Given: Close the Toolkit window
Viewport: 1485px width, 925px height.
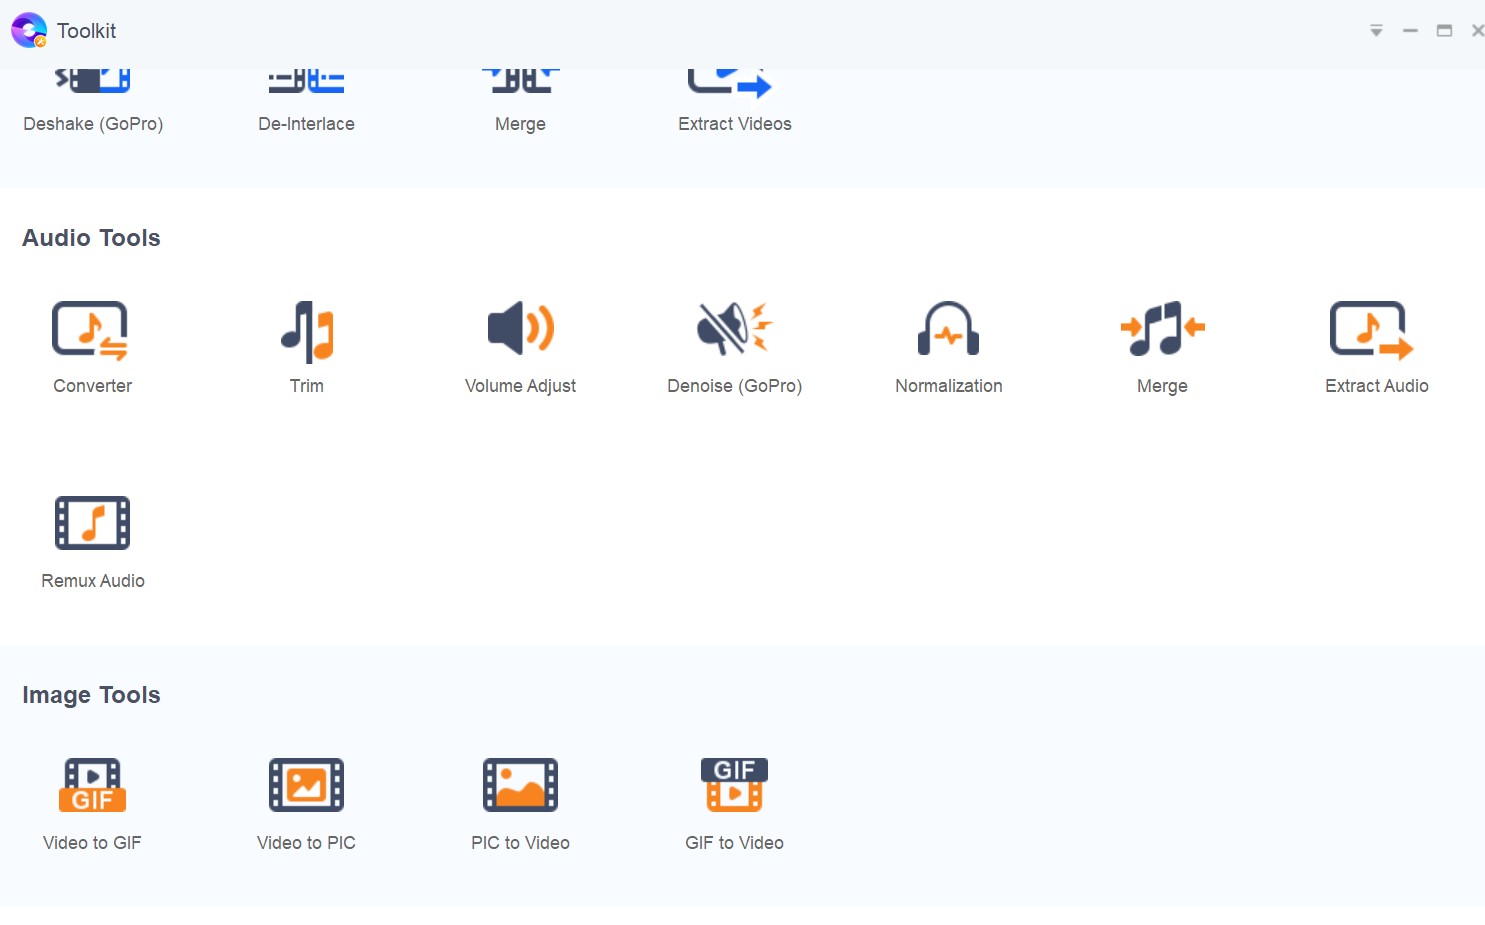Looking at the screenshot, I should (1477, 31).
